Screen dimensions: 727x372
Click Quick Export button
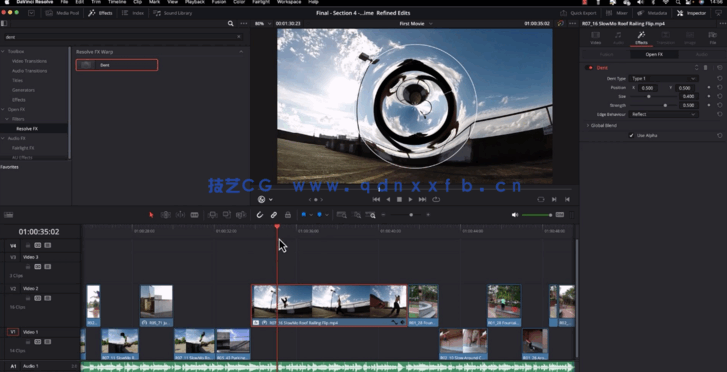click(x=578, y=13)
